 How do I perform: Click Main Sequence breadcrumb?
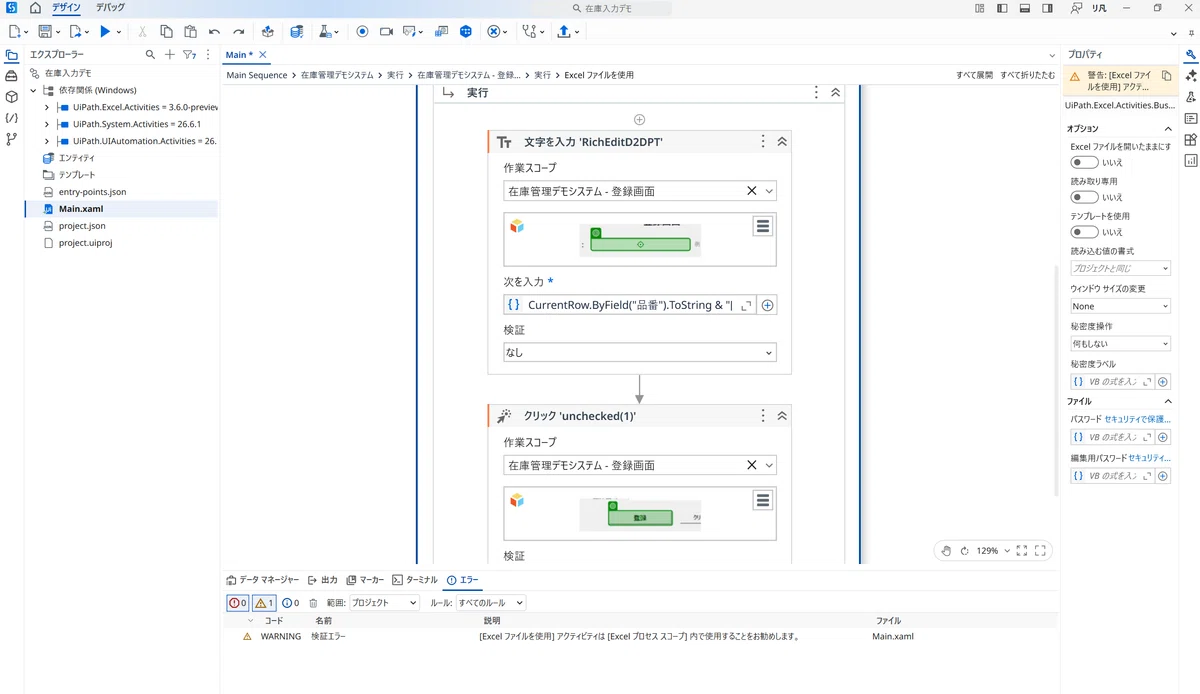(x=257, y=75)
